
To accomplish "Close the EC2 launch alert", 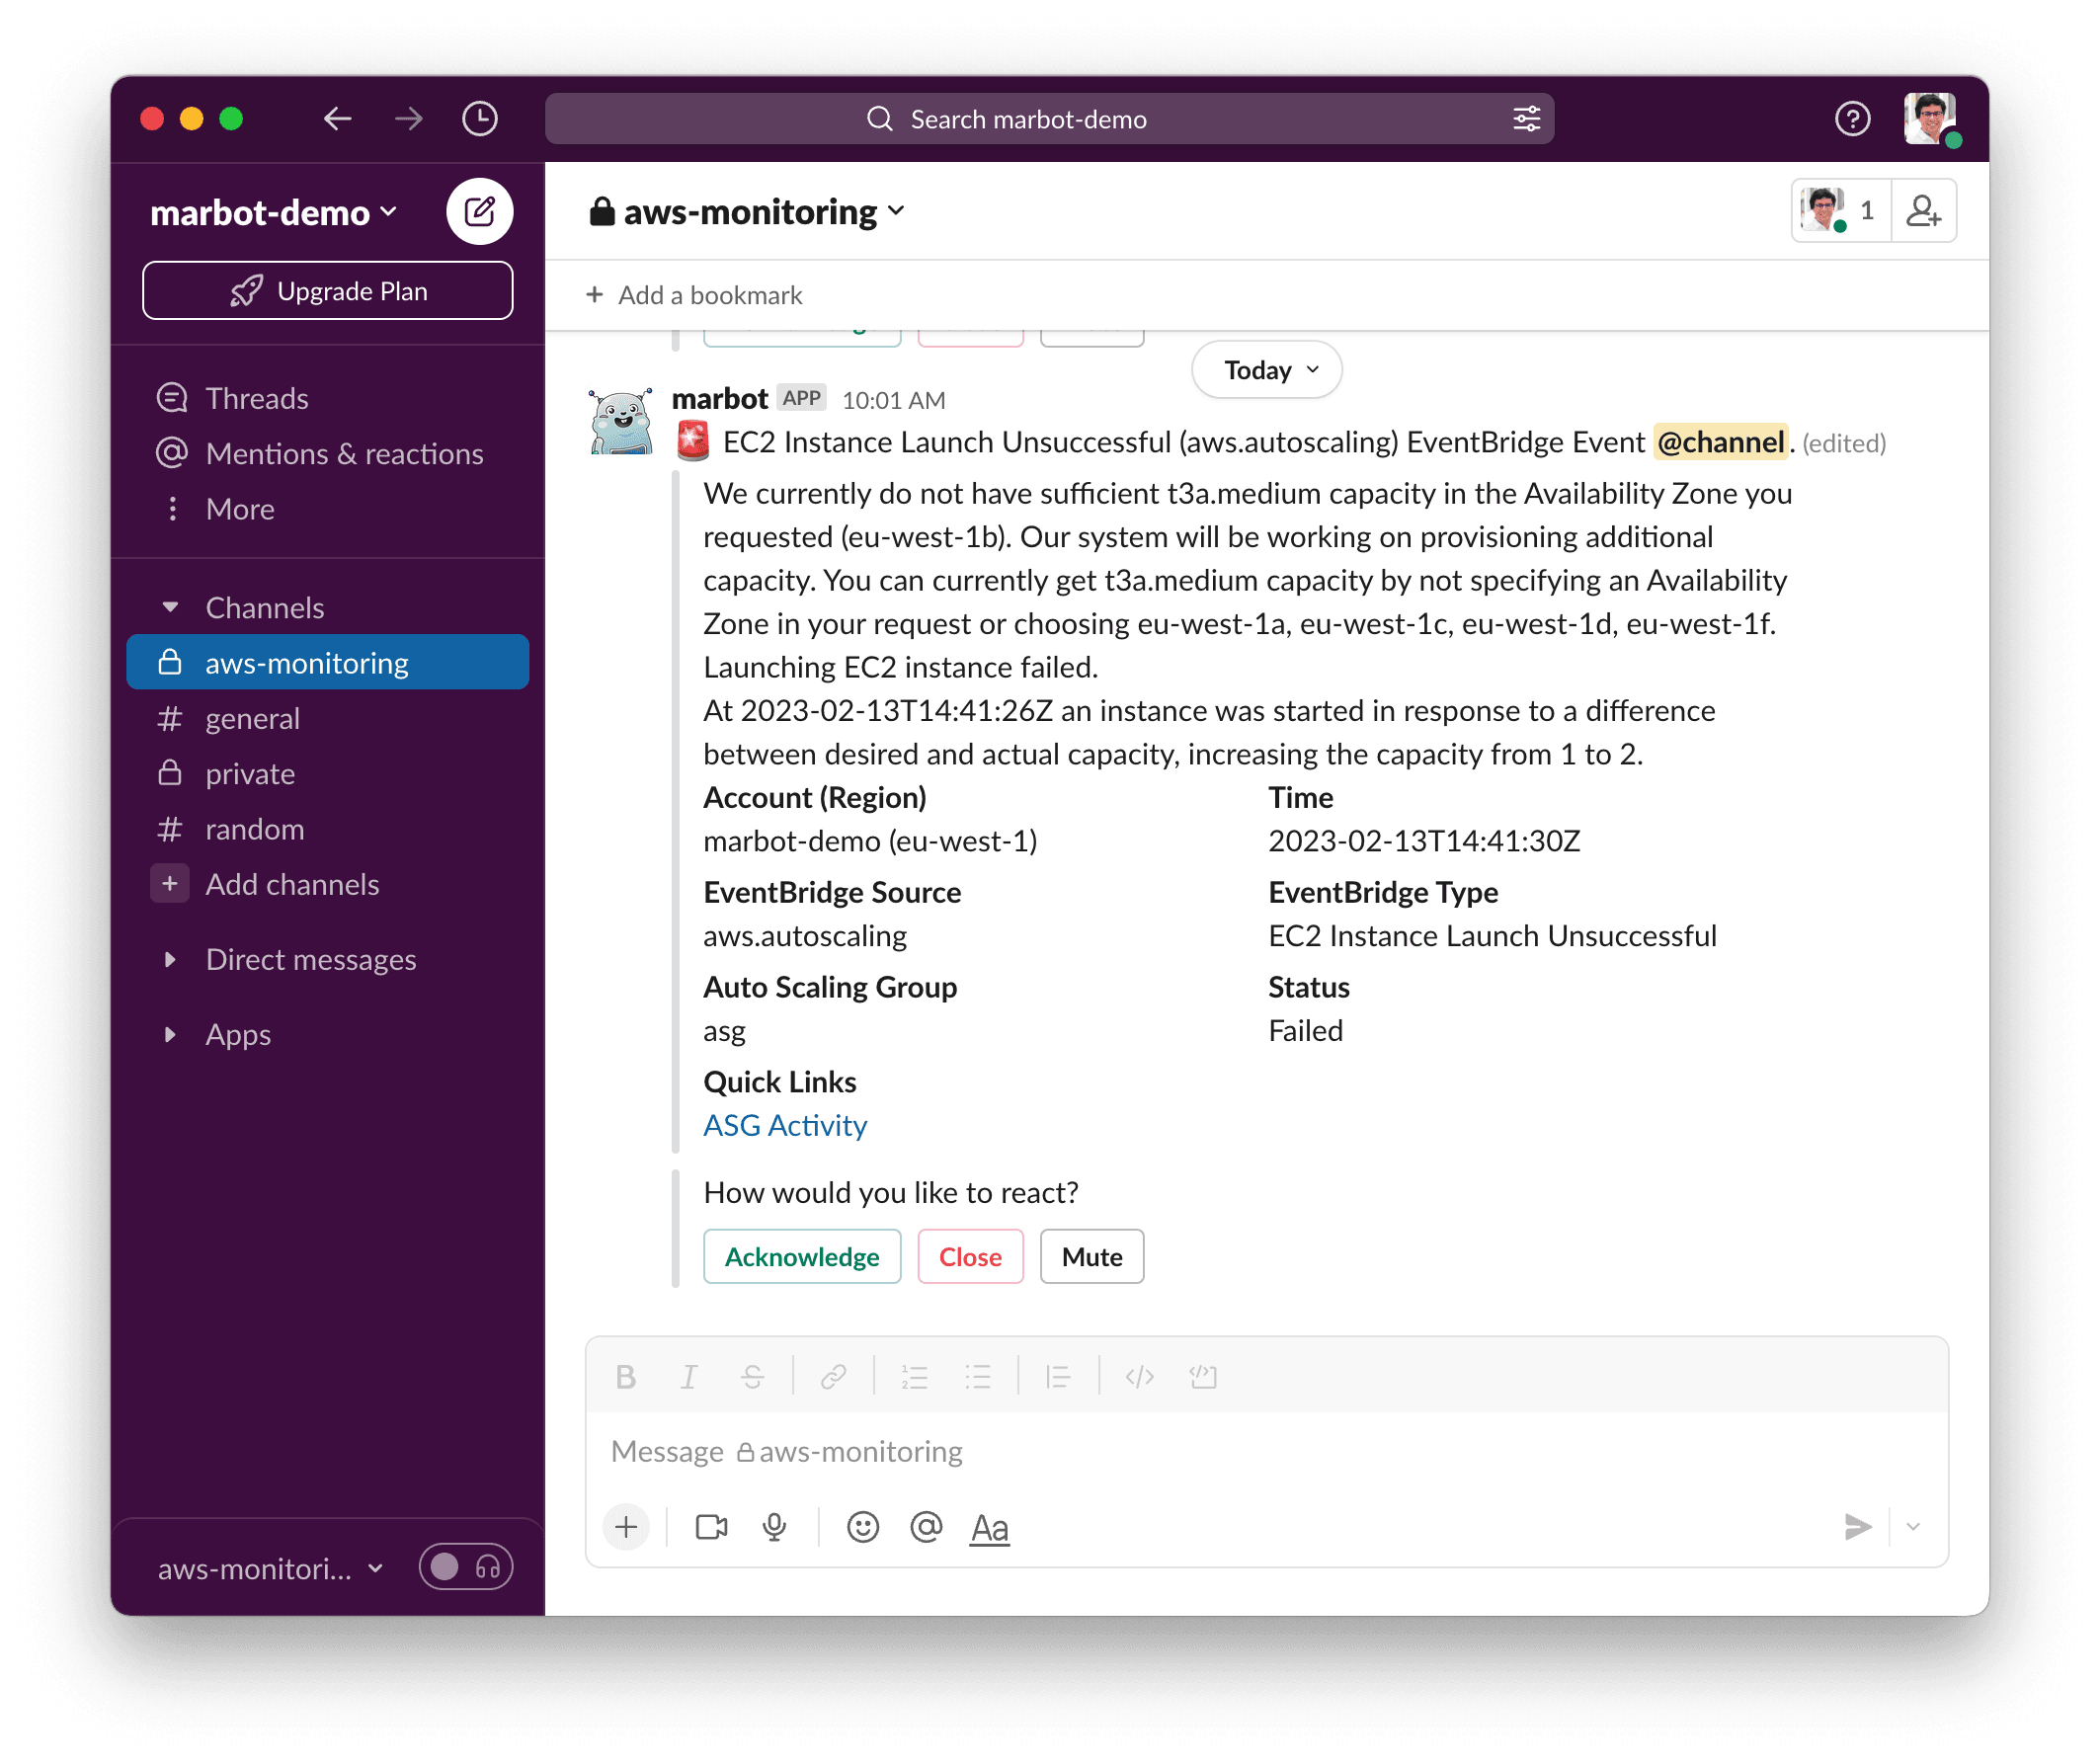I will point(970,1256).
